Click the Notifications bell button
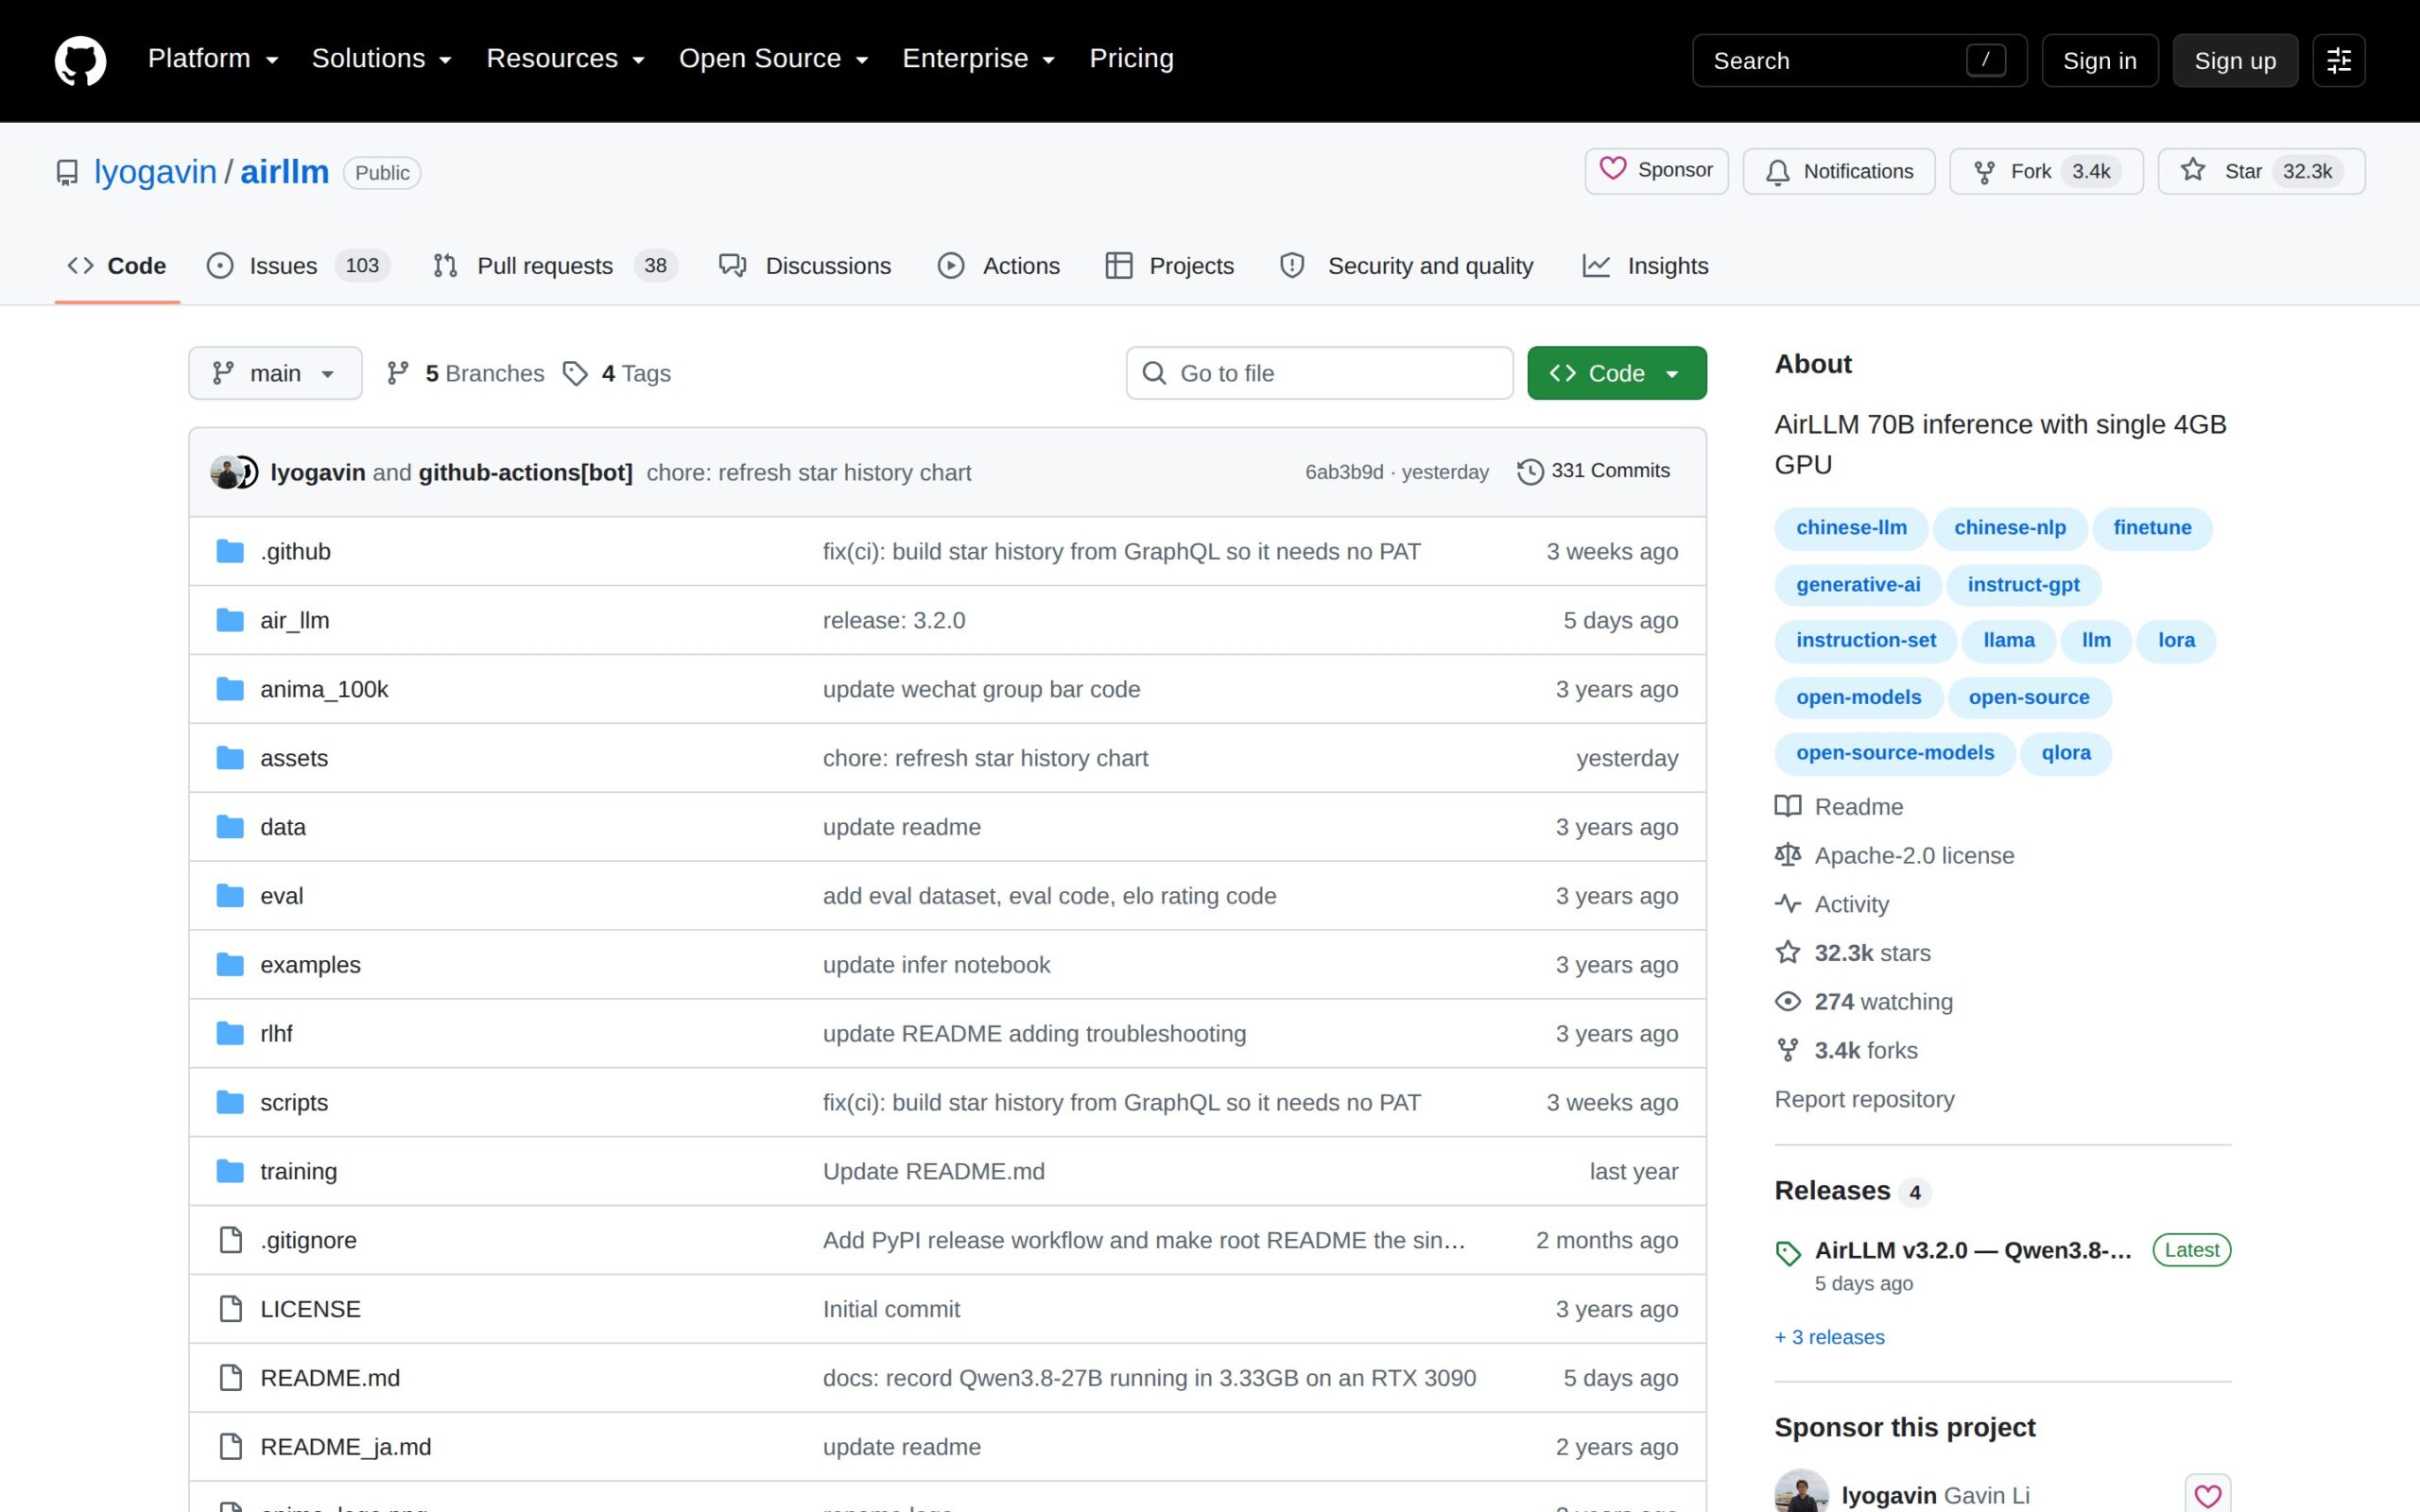This screenshot has height=1512, width=2420. 1839,171
